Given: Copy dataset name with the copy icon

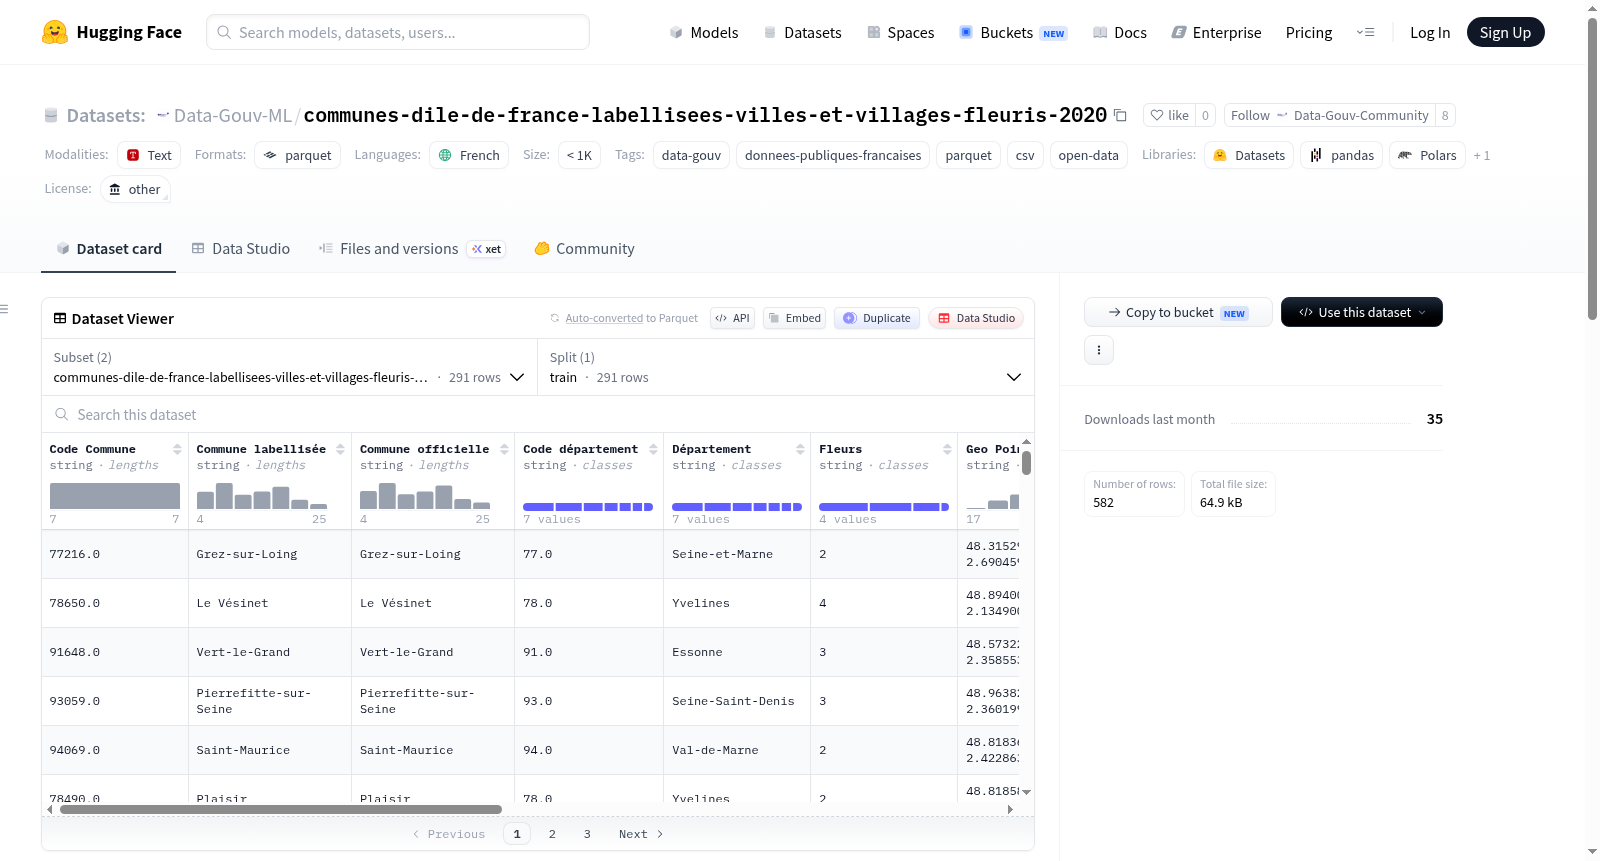Looking at the screenshot, I should pyautogui.click(x=1120, y=116).
